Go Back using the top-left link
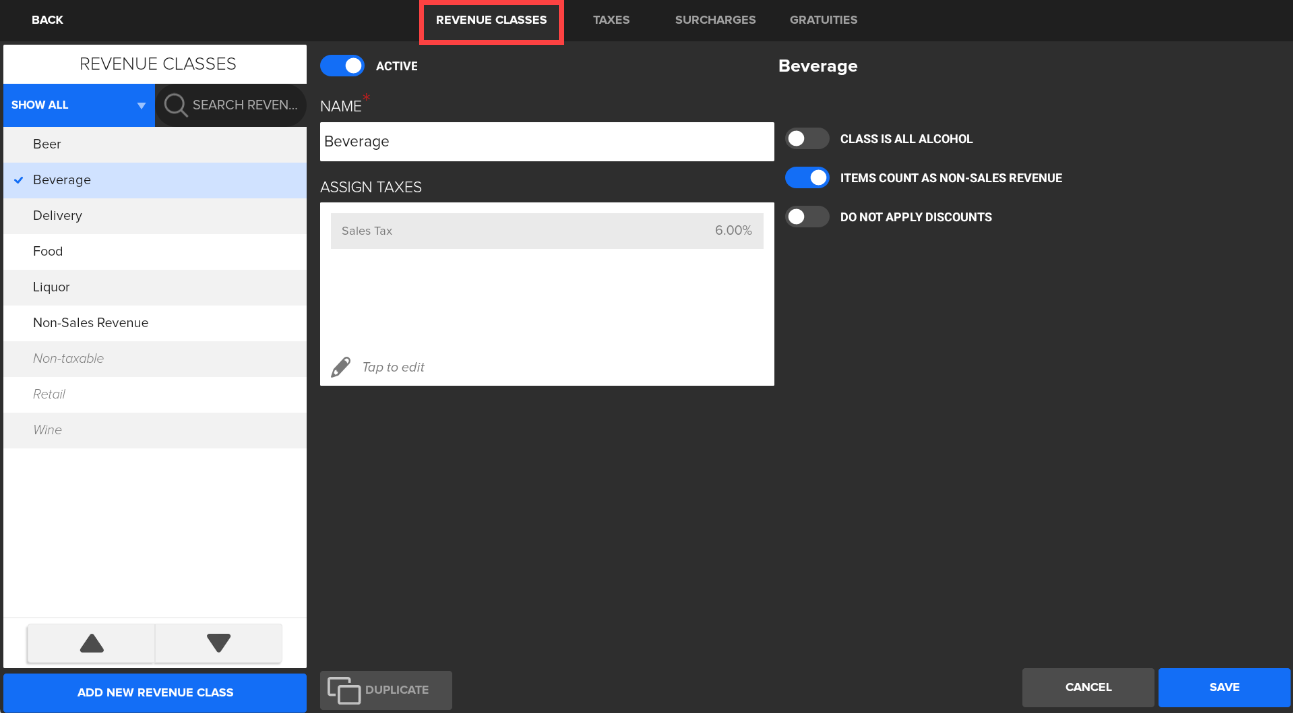 (x=47, y=20)
